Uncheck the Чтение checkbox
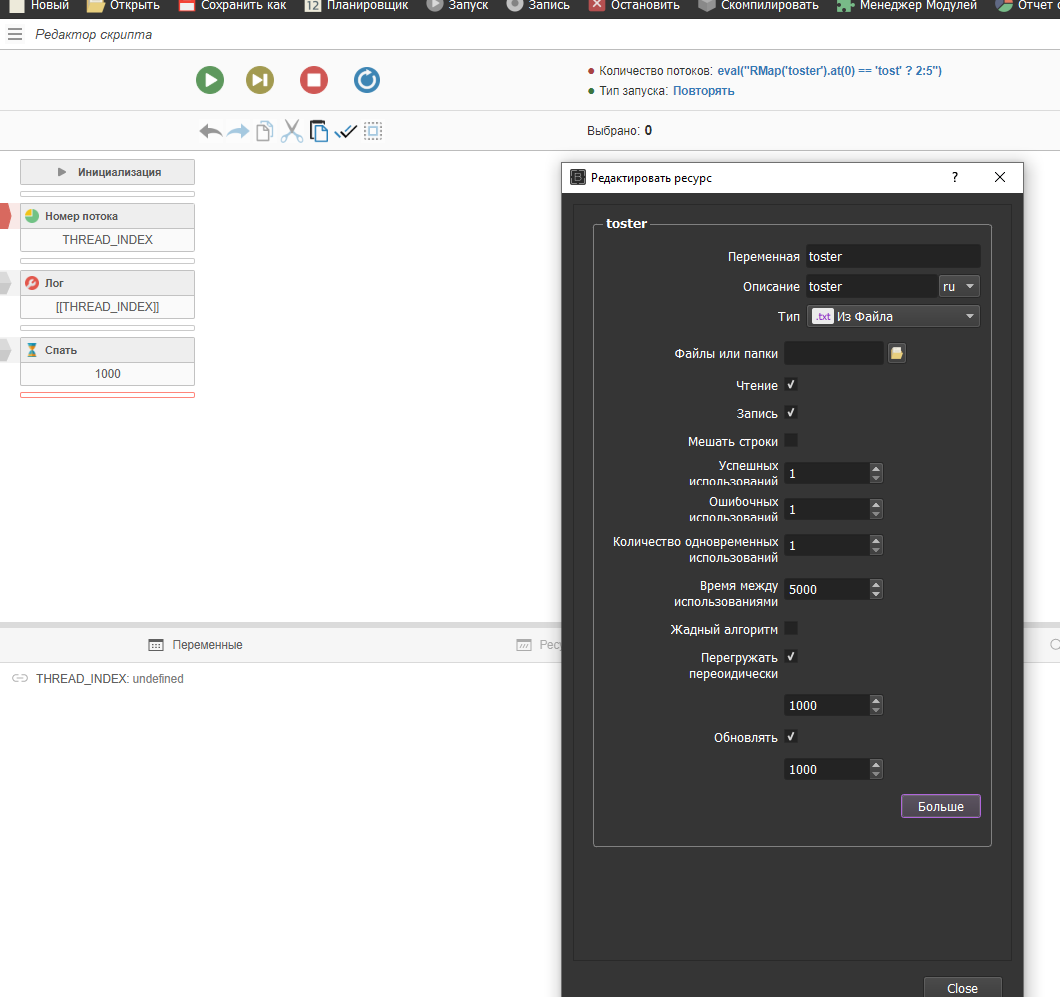The image size is (1060, 997). 791,385
